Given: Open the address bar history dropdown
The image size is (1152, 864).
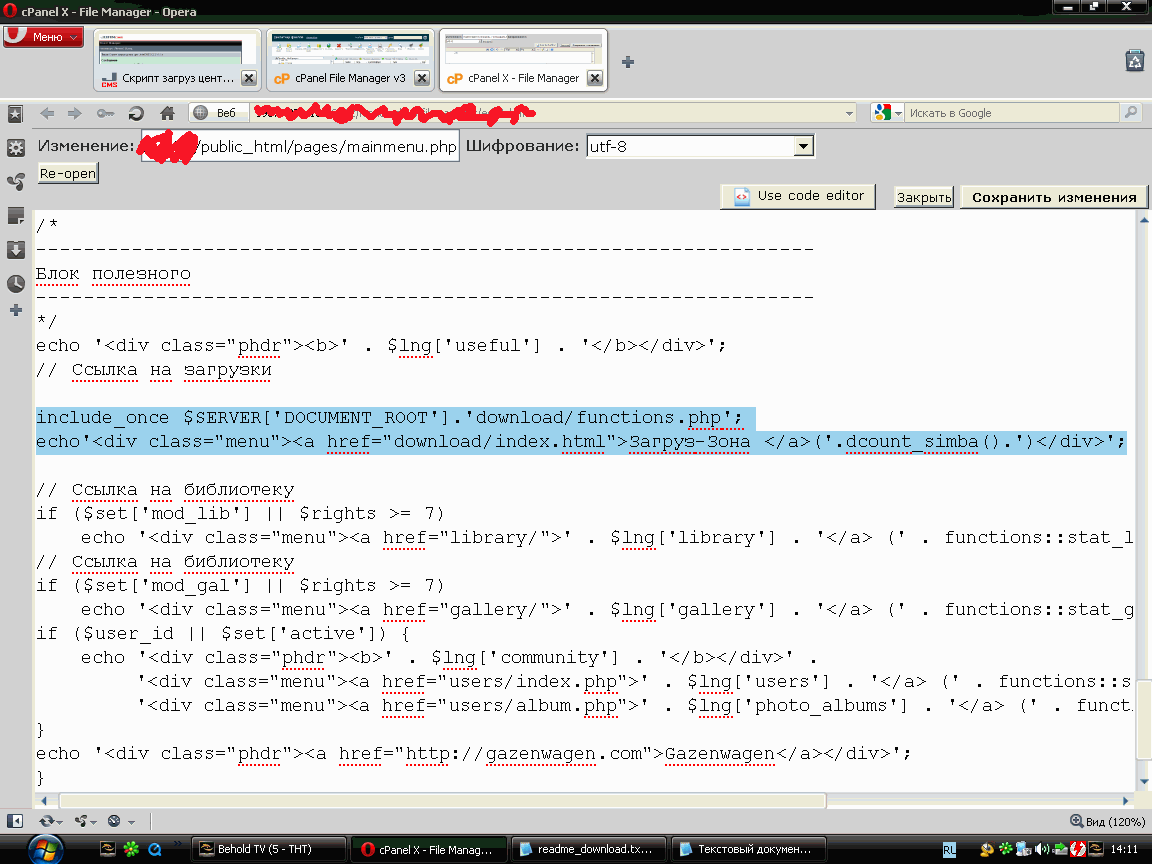Looking at the screenshot, I should click(848, 113).
